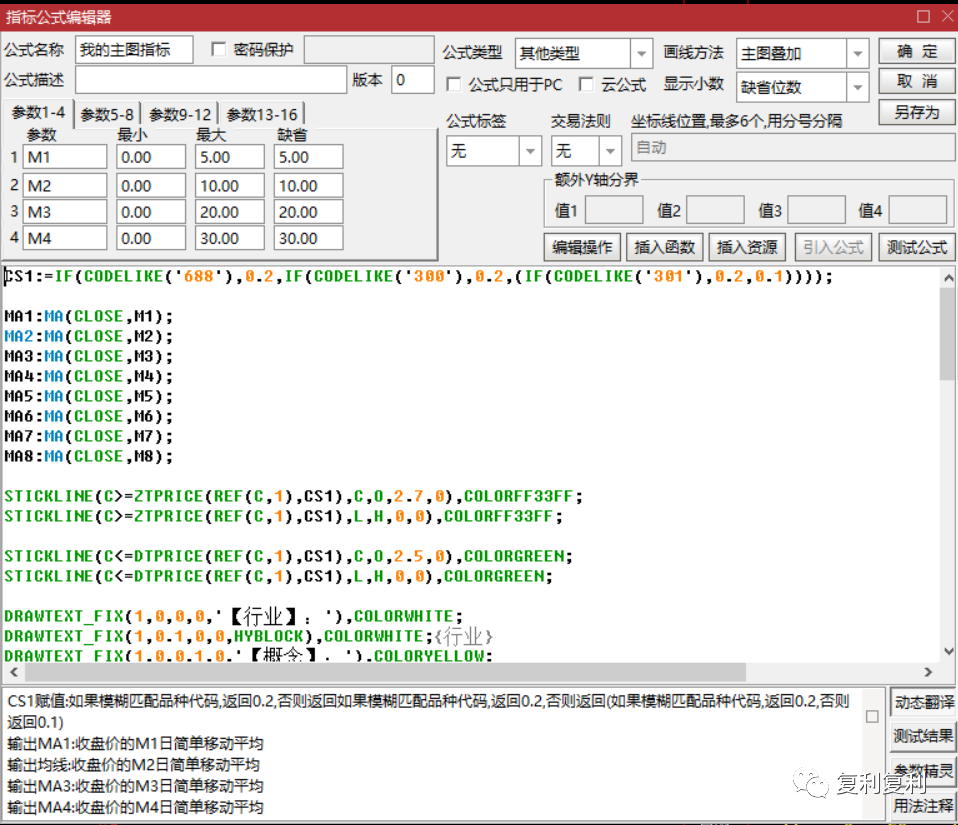
Task: Open the 画线方法 dropdown
Action: click(x=857, y=54)
